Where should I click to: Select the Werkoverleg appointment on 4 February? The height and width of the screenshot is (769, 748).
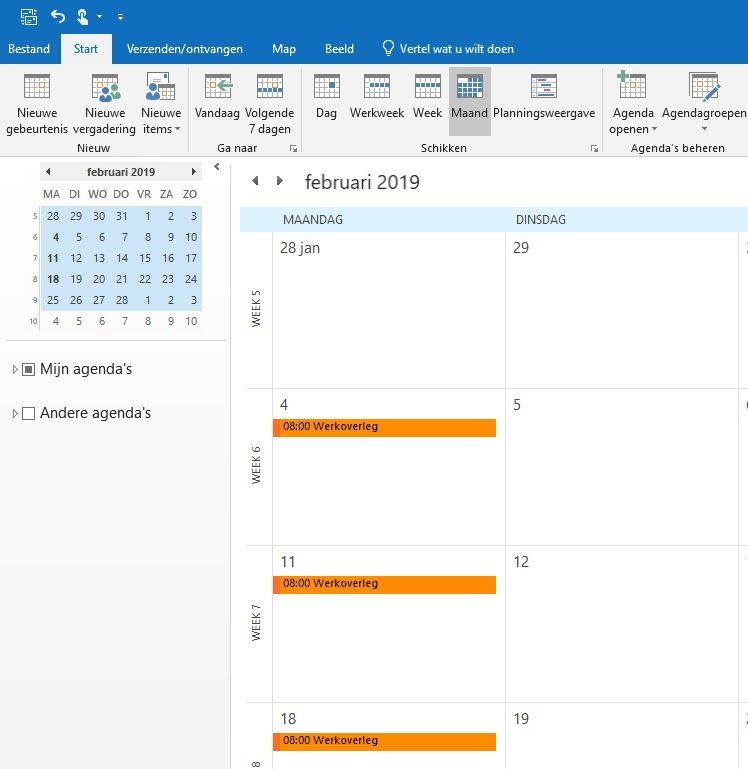click(385, 427)
